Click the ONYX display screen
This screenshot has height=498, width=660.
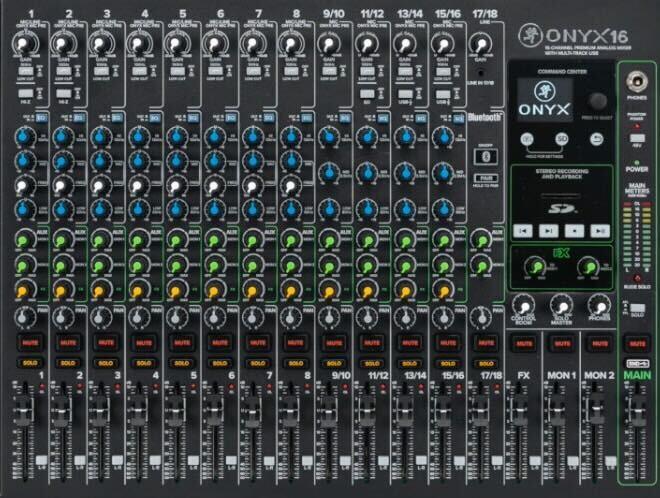tap(545, 100)
